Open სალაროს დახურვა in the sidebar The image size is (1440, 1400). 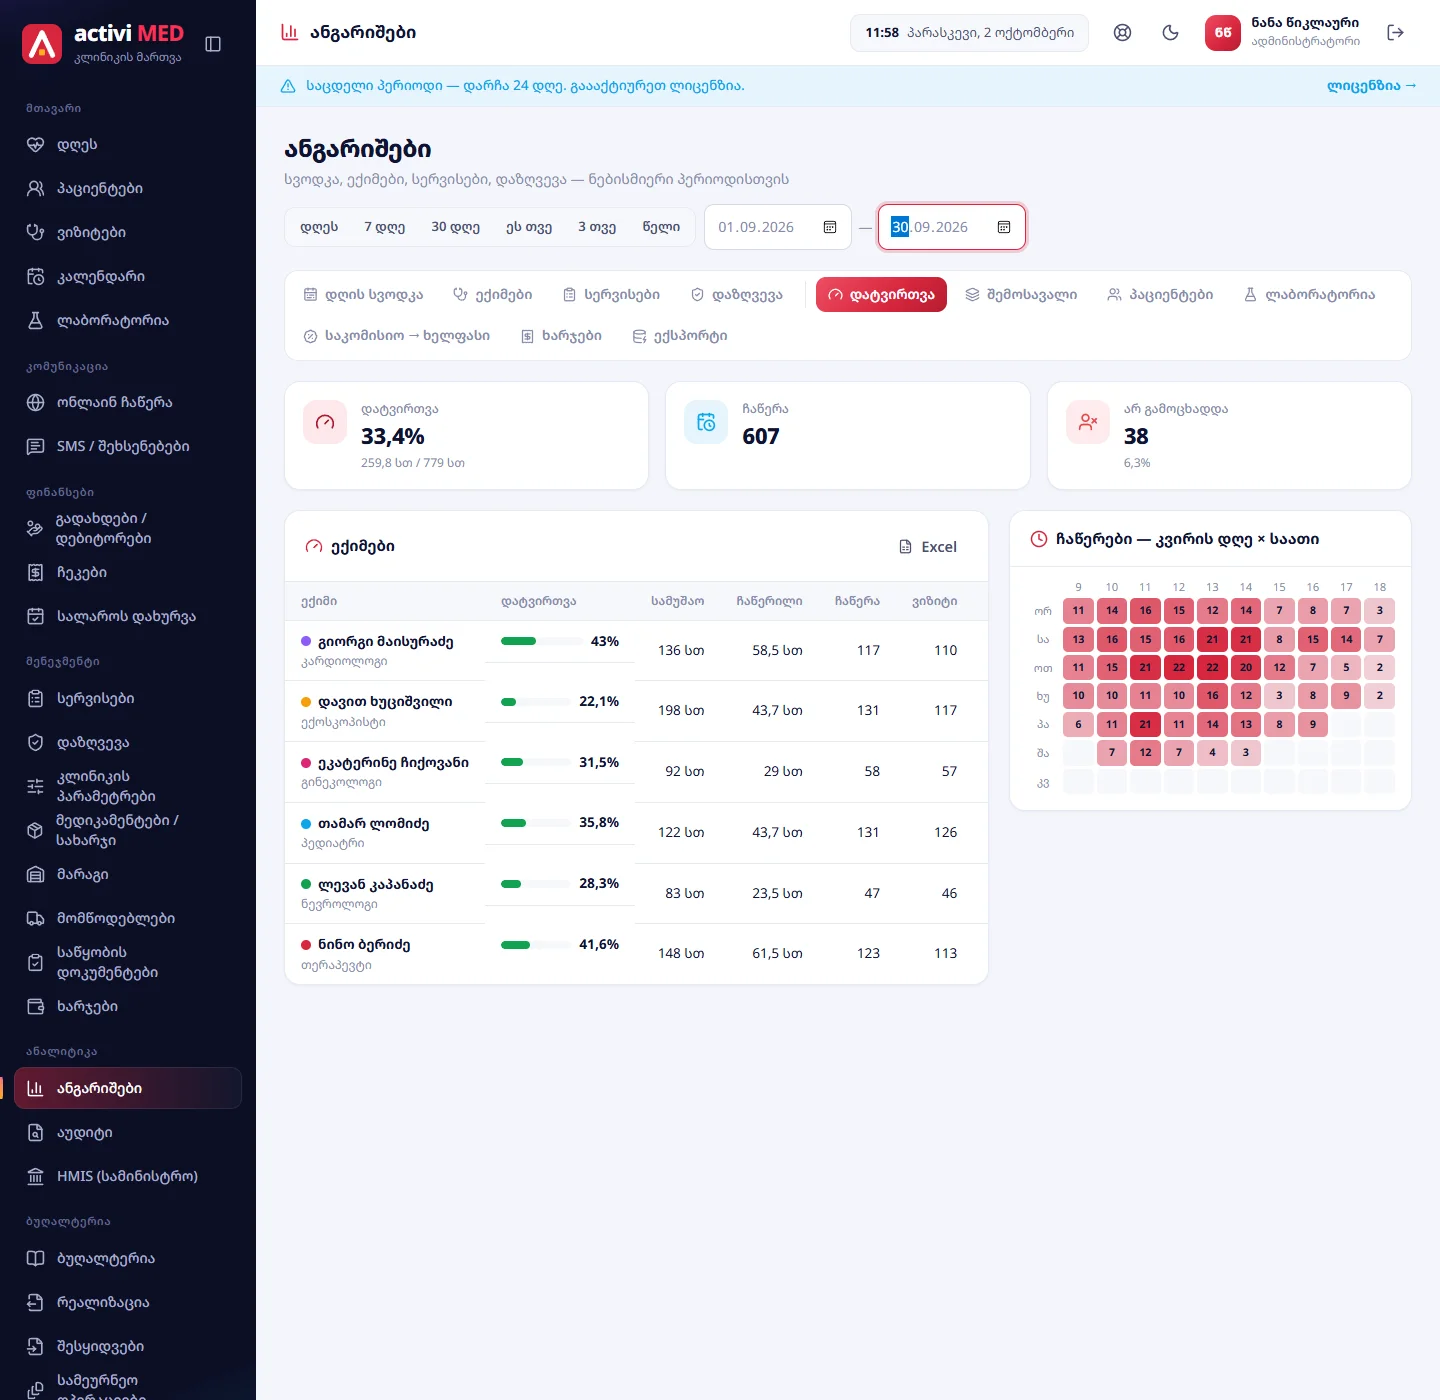(x=128, y=617)
